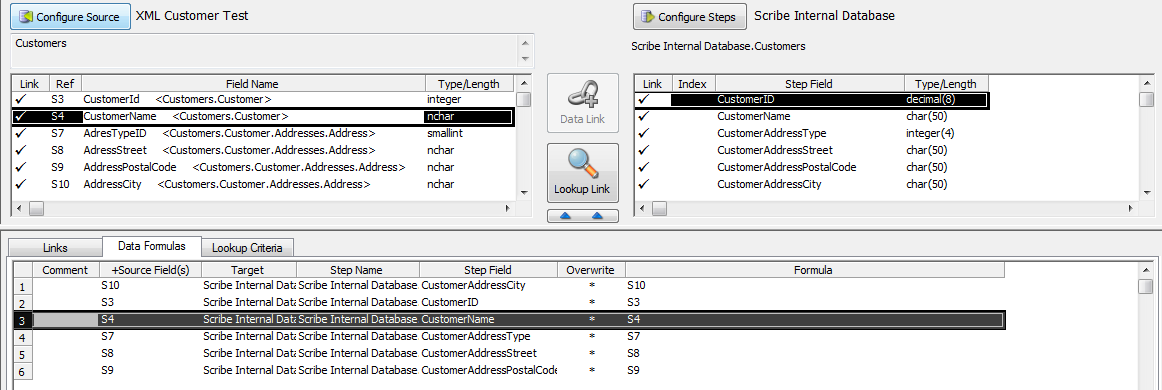This screenshot has width=1162, height=390.
Task: Click the Customers box scroll down arrow
Action: (x=525, y=59)
